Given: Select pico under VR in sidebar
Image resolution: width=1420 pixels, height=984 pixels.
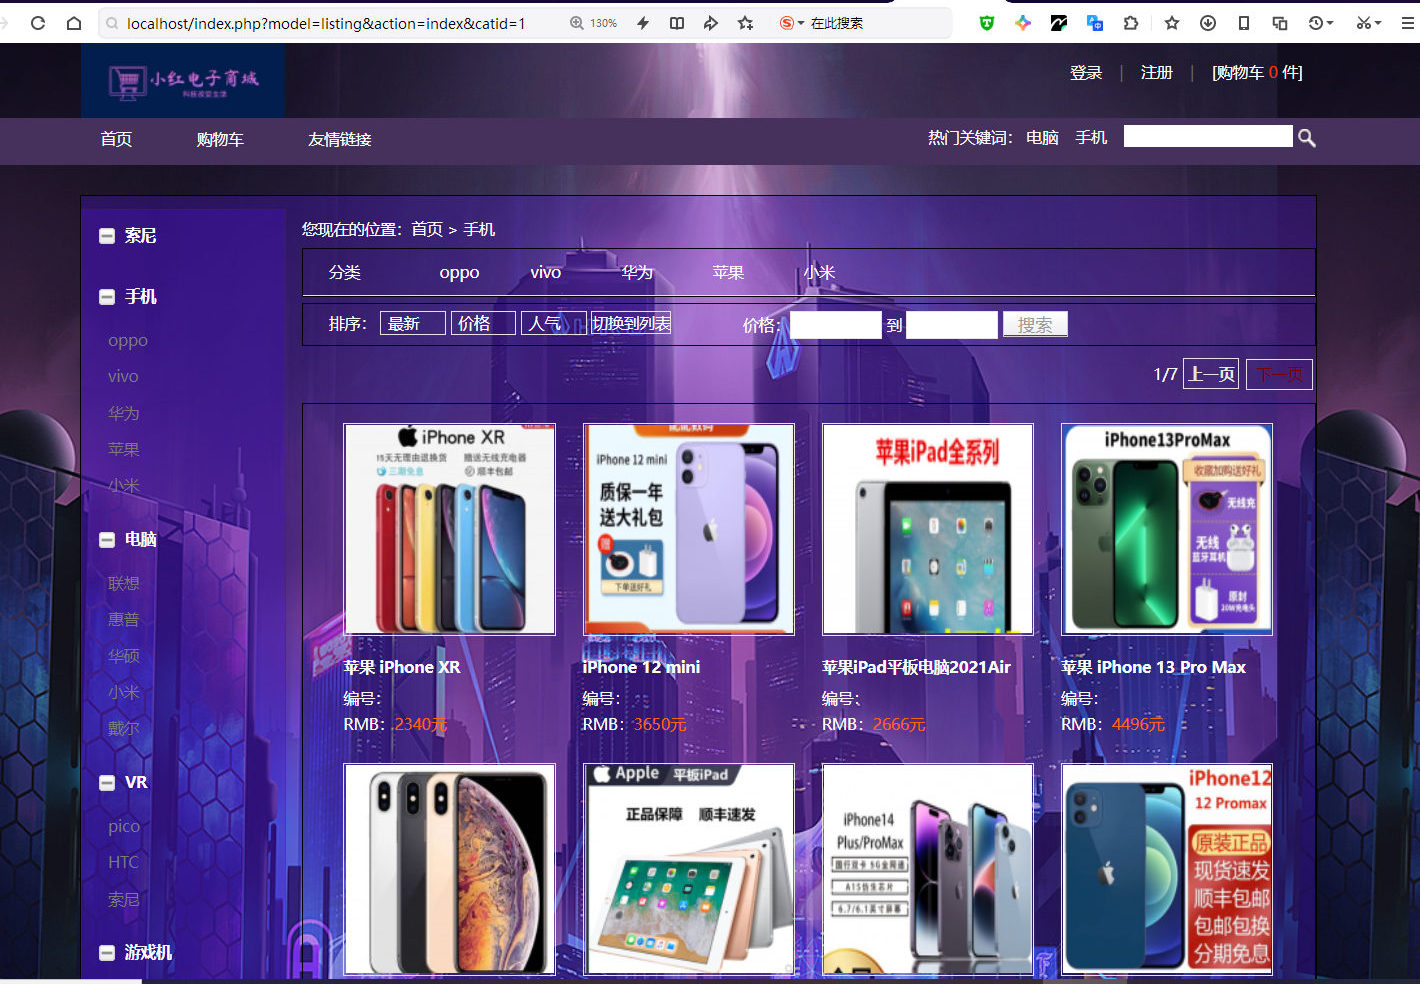Looking at the screenshot, I should pos(124,826).
